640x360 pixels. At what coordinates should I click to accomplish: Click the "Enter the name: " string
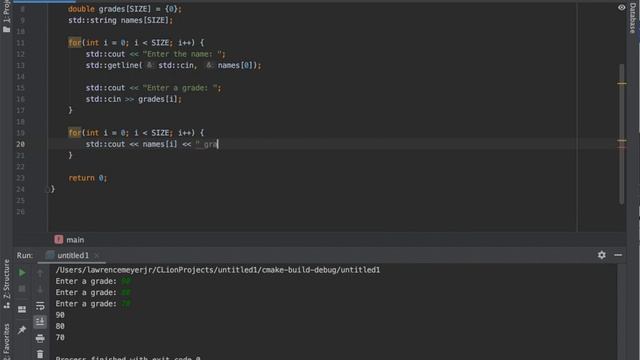pyautogui.click(x=182, y=54)
